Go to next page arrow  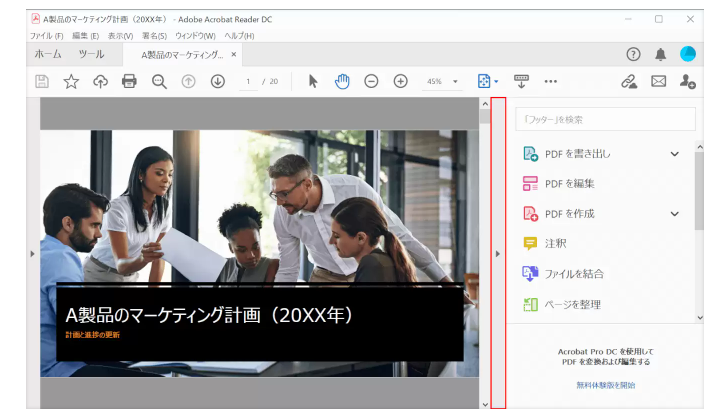217,81
